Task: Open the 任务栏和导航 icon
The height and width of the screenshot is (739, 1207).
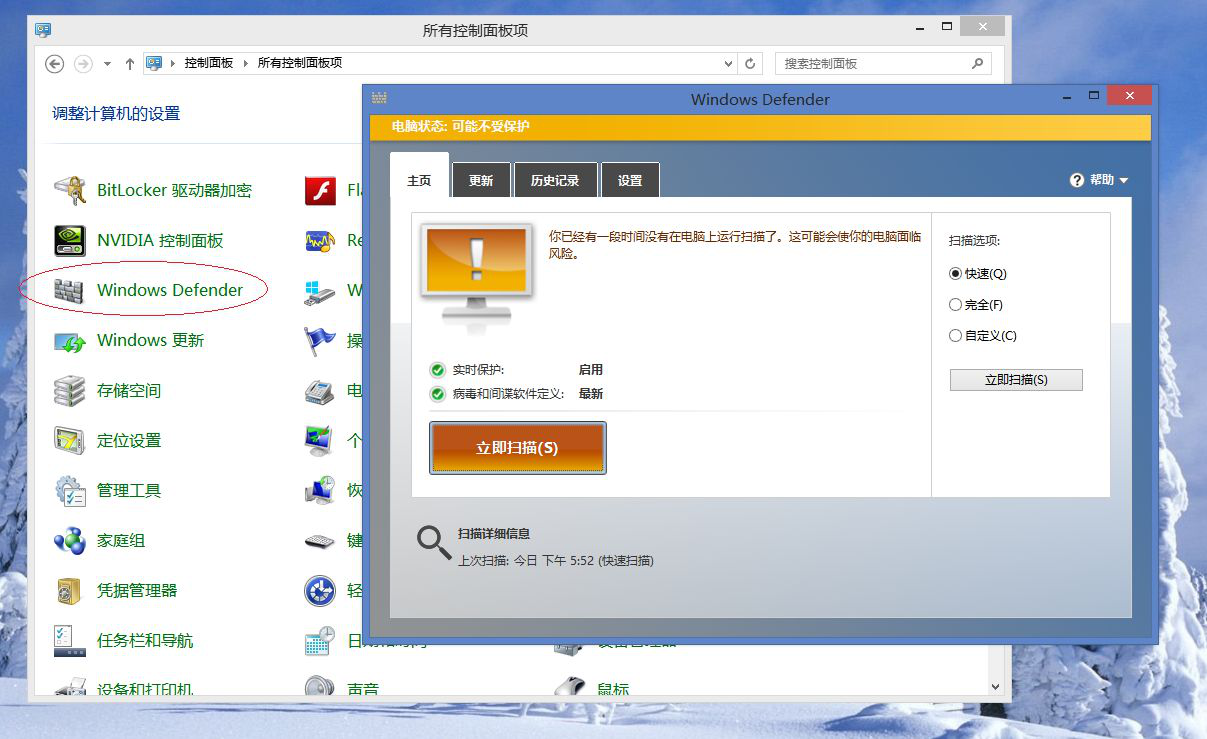Action: point(70,641)
